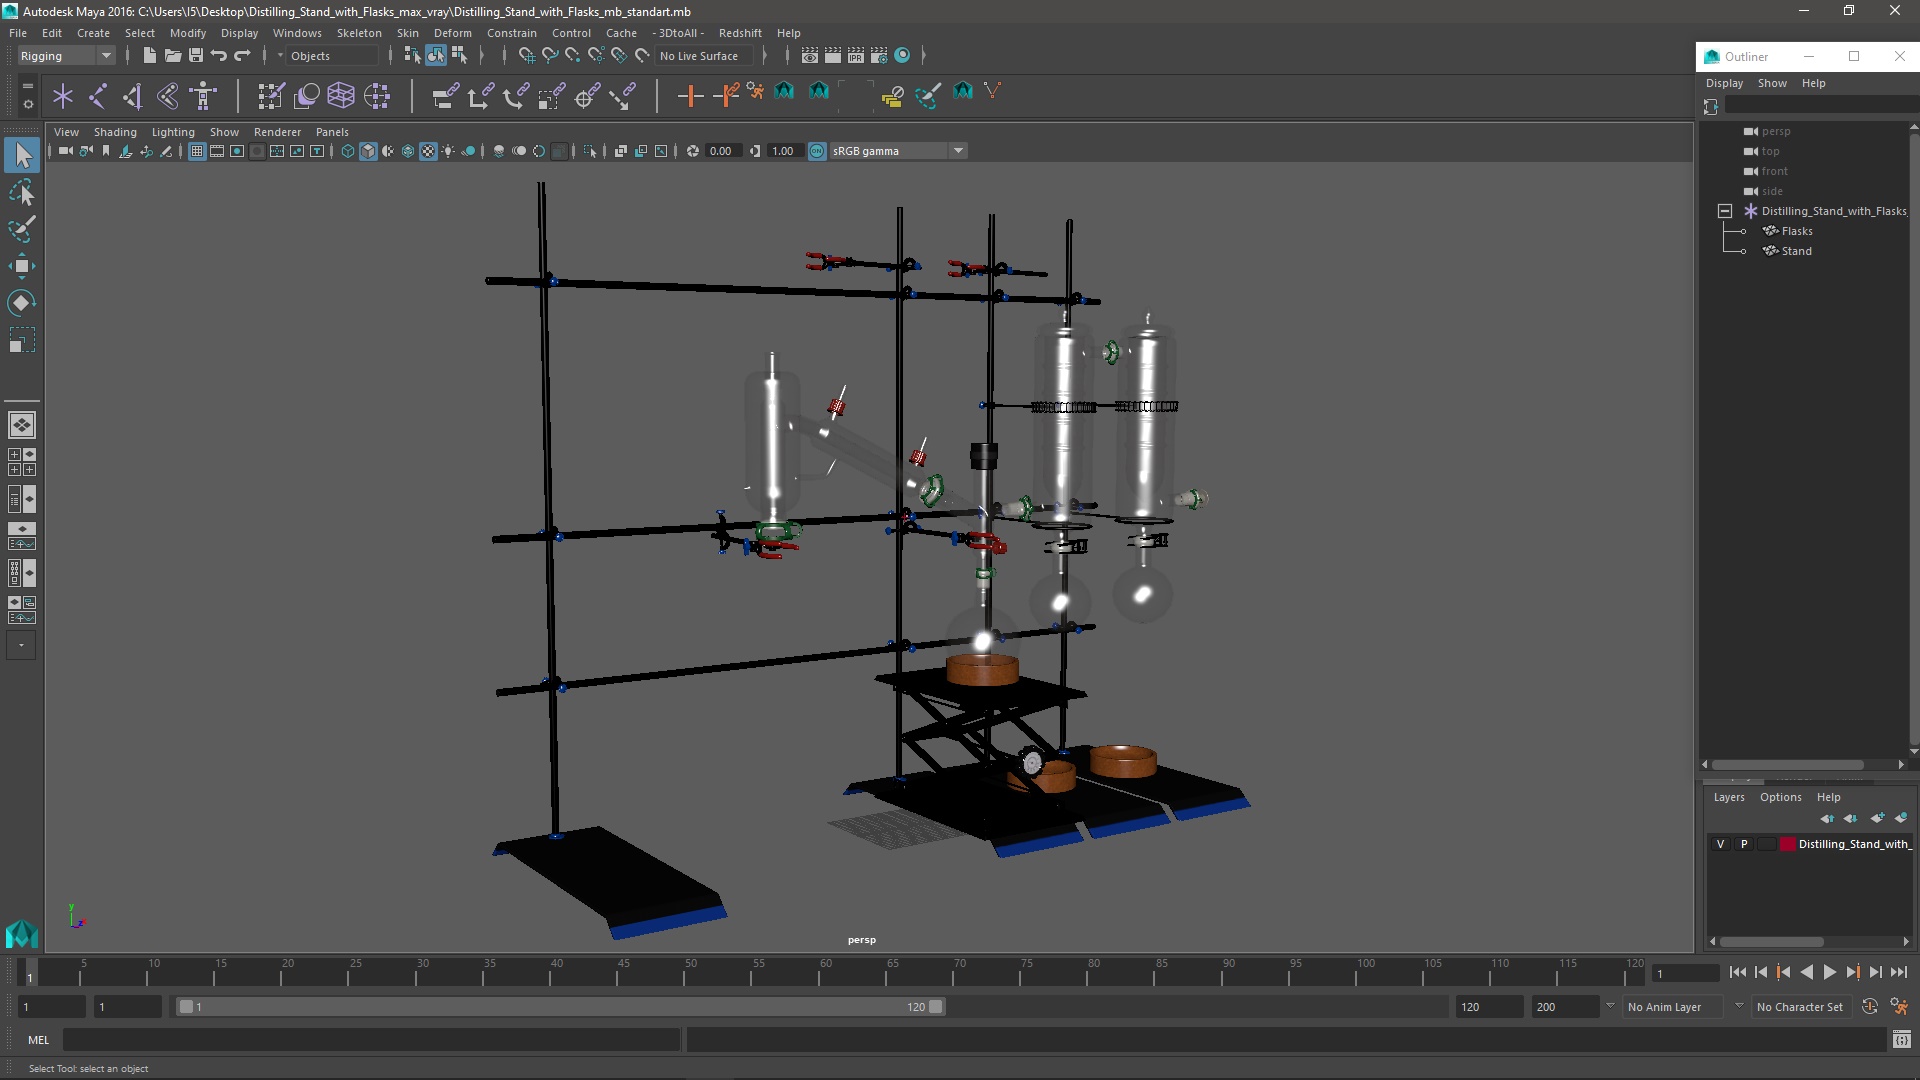Open the Shading menu in viewport
Viewport: 1920px width, 1080px height.
(115, 131)
